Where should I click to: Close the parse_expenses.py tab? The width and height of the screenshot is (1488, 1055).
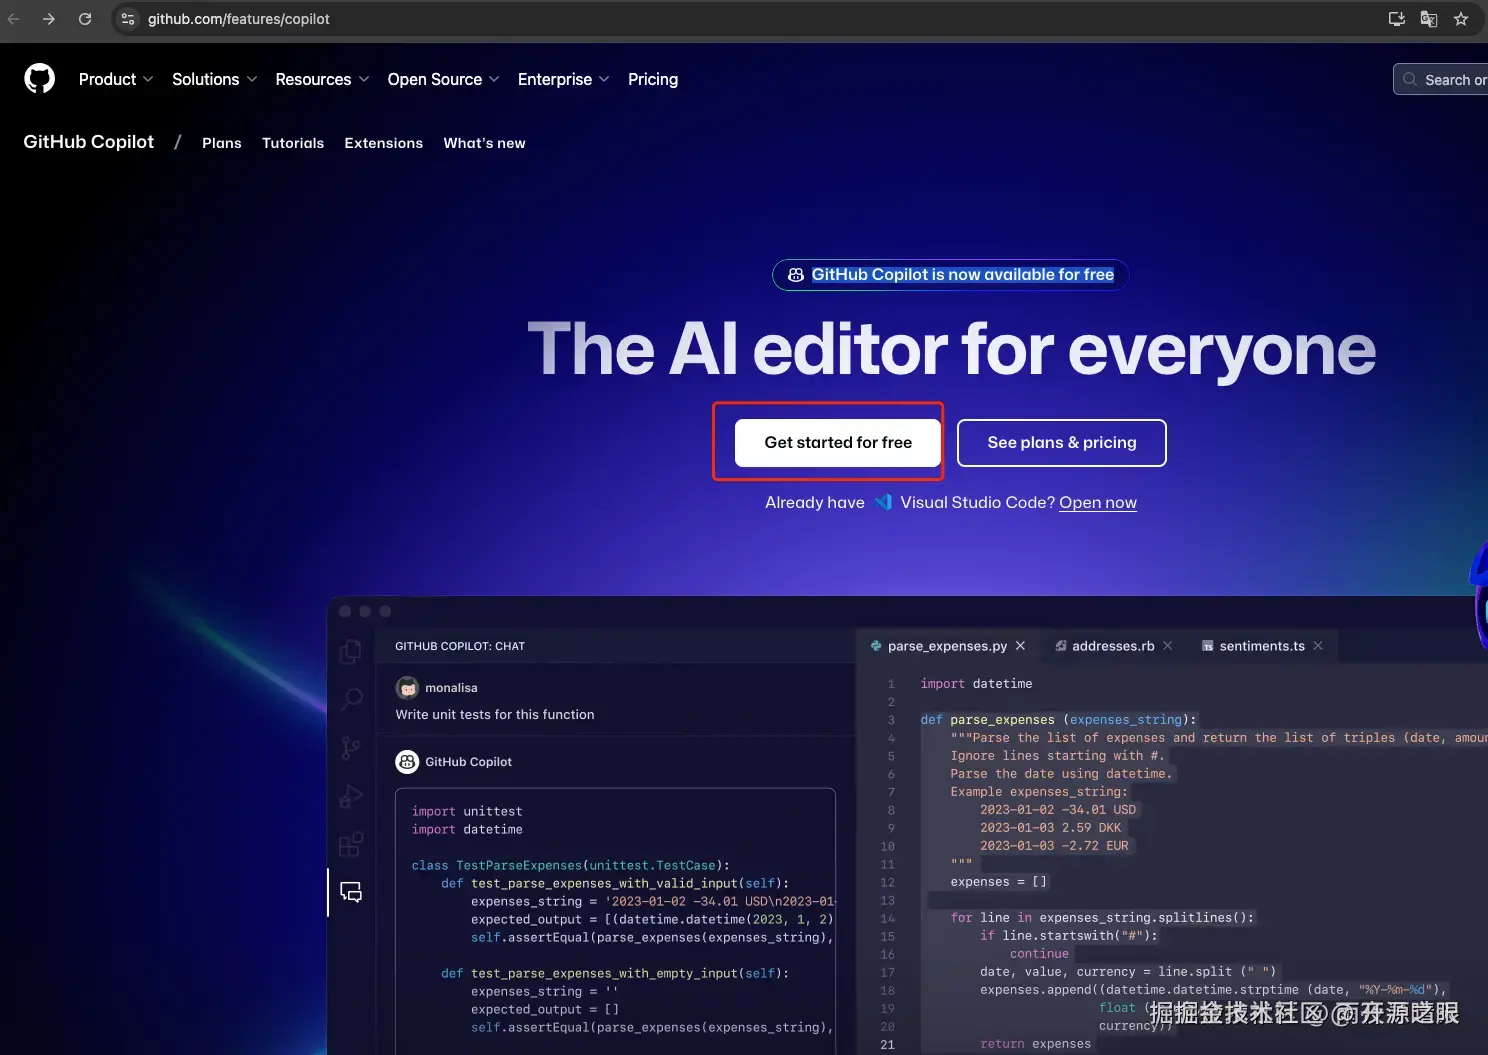[1020, 646]
